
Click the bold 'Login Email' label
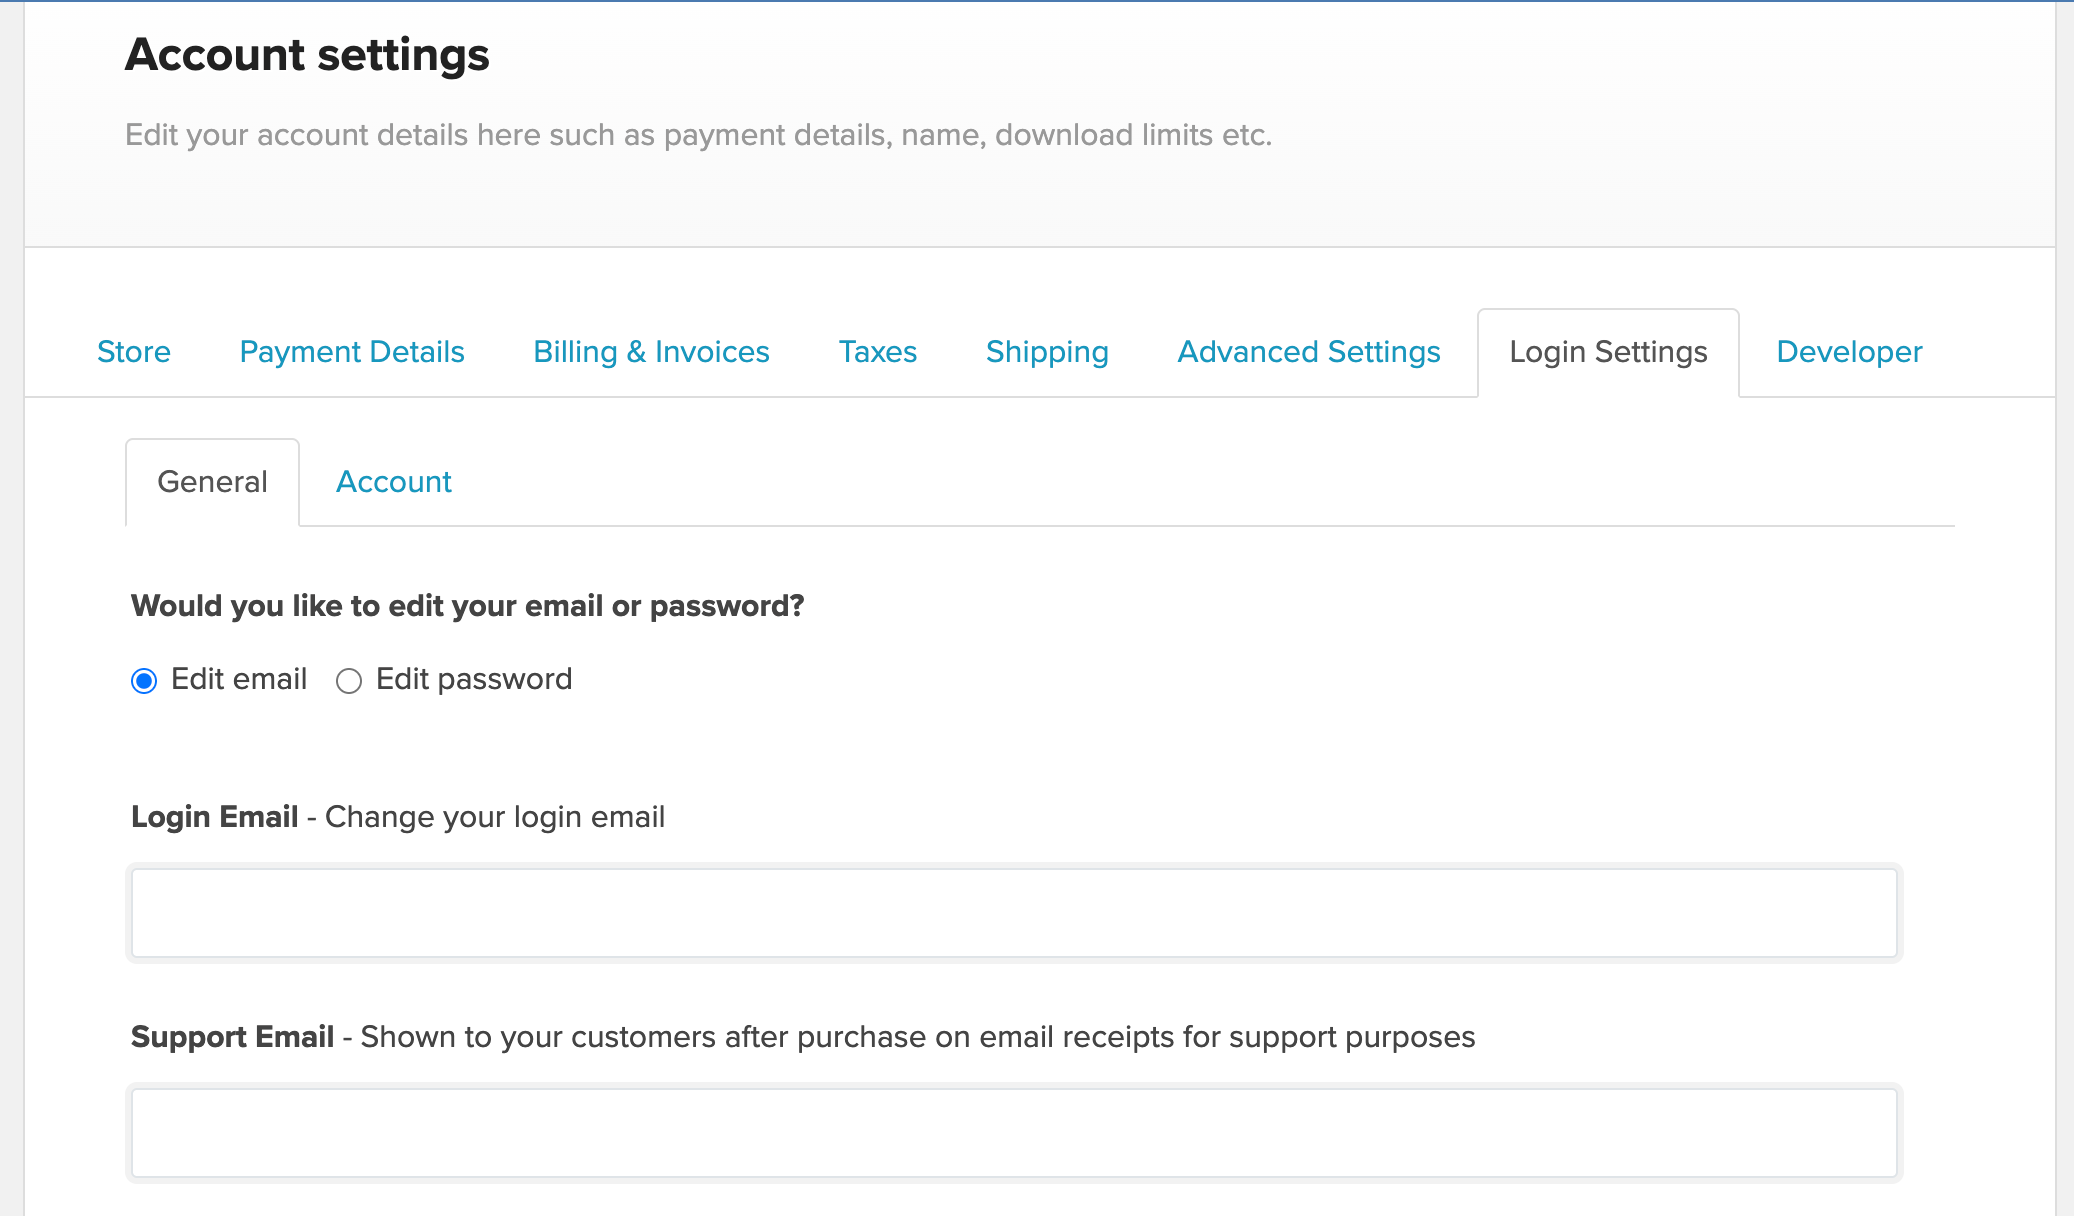(x=215, y=817)
